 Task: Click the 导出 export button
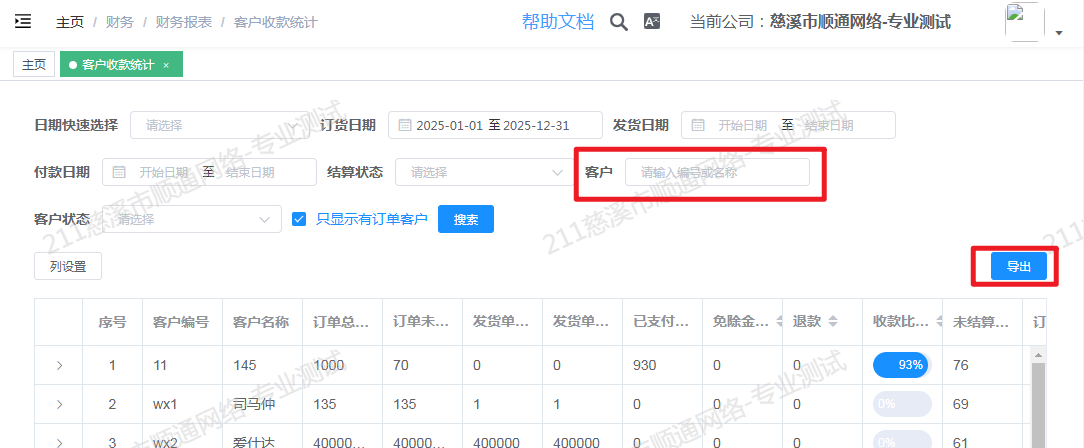[x=1018, y=266]
